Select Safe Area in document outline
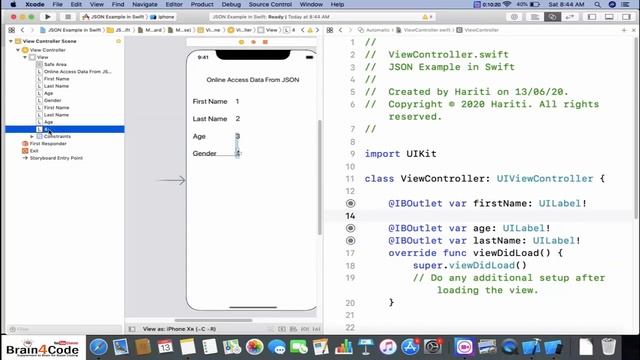 55,64
